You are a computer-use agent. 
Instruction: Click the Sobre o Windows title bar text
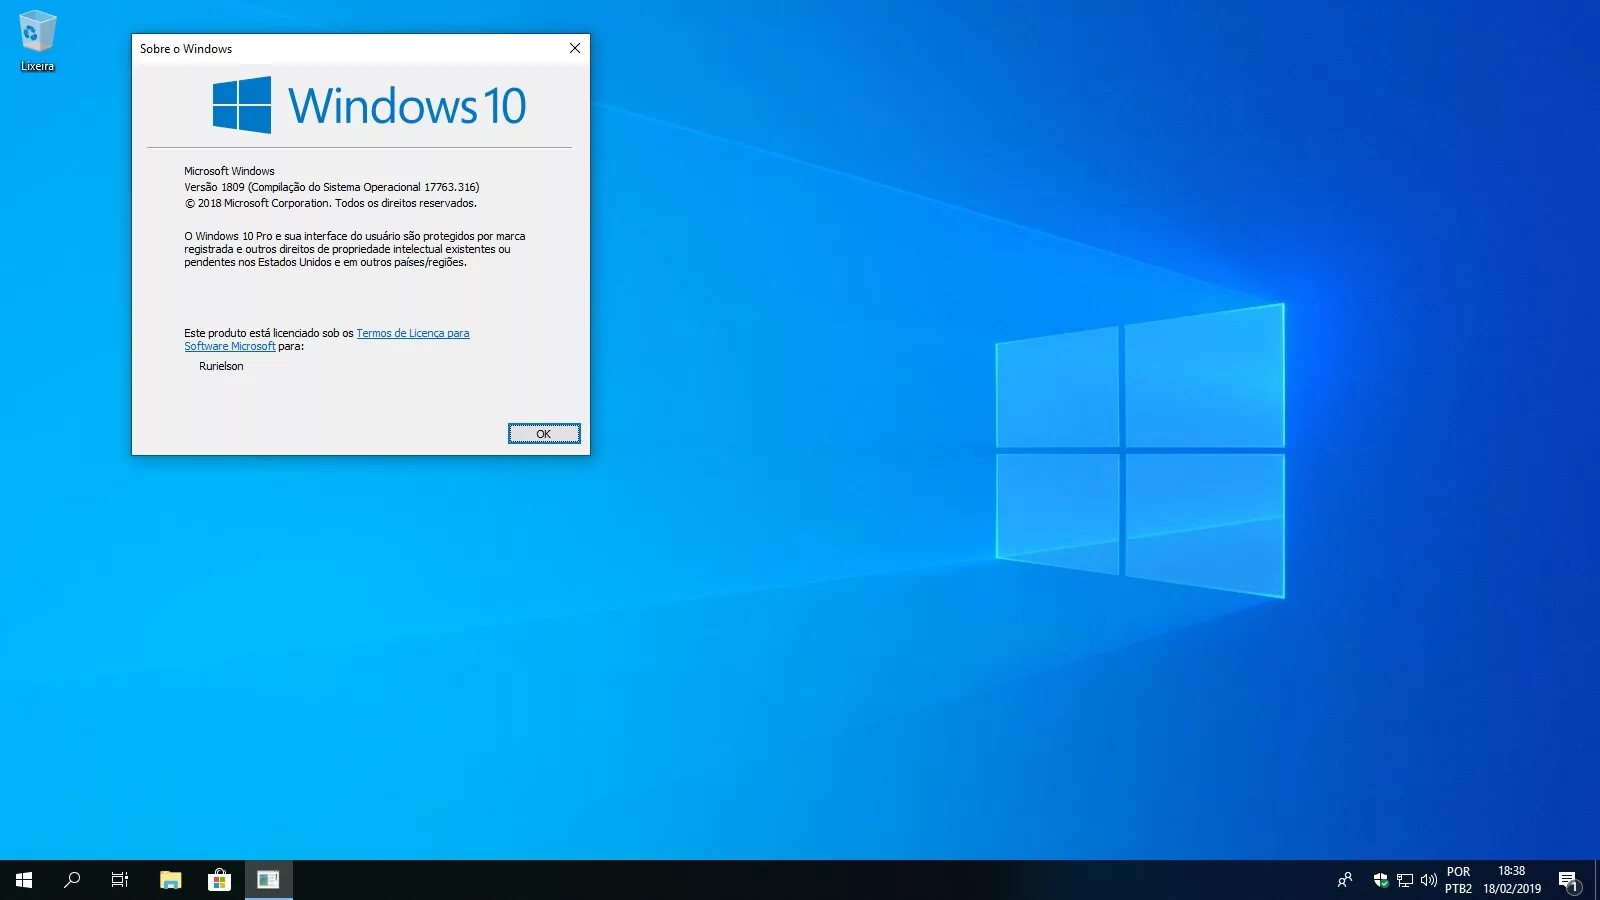pos(186,48)
